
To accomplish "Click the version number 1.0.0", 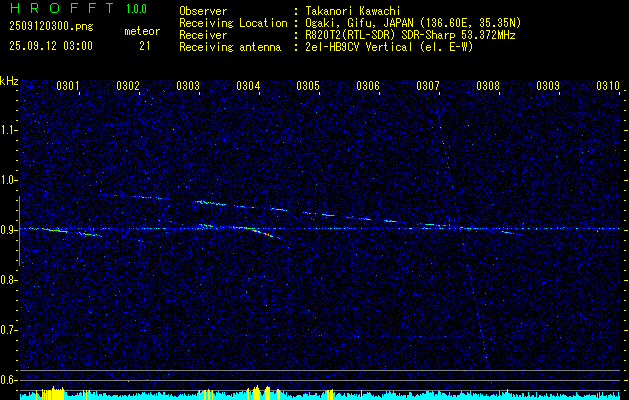I will coord(136,8).
